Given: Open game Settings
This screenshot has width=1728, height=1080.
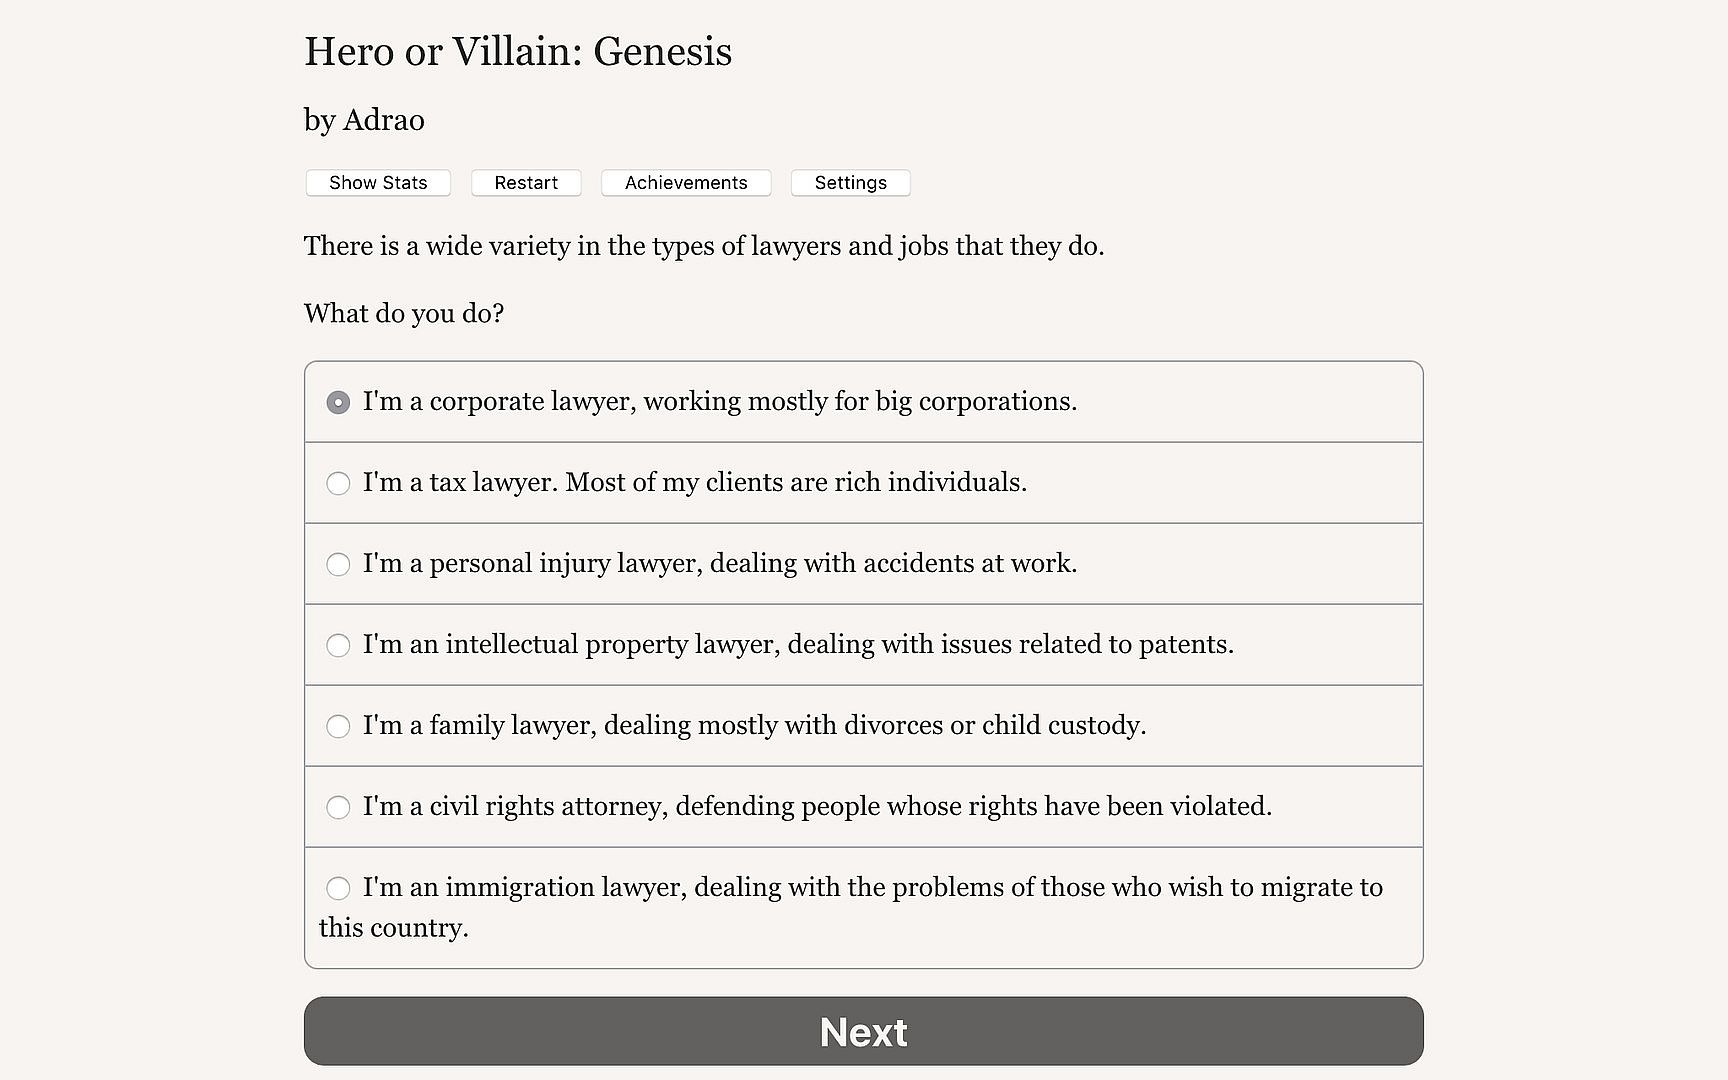Looking at the screenshot, I should 850,183.
